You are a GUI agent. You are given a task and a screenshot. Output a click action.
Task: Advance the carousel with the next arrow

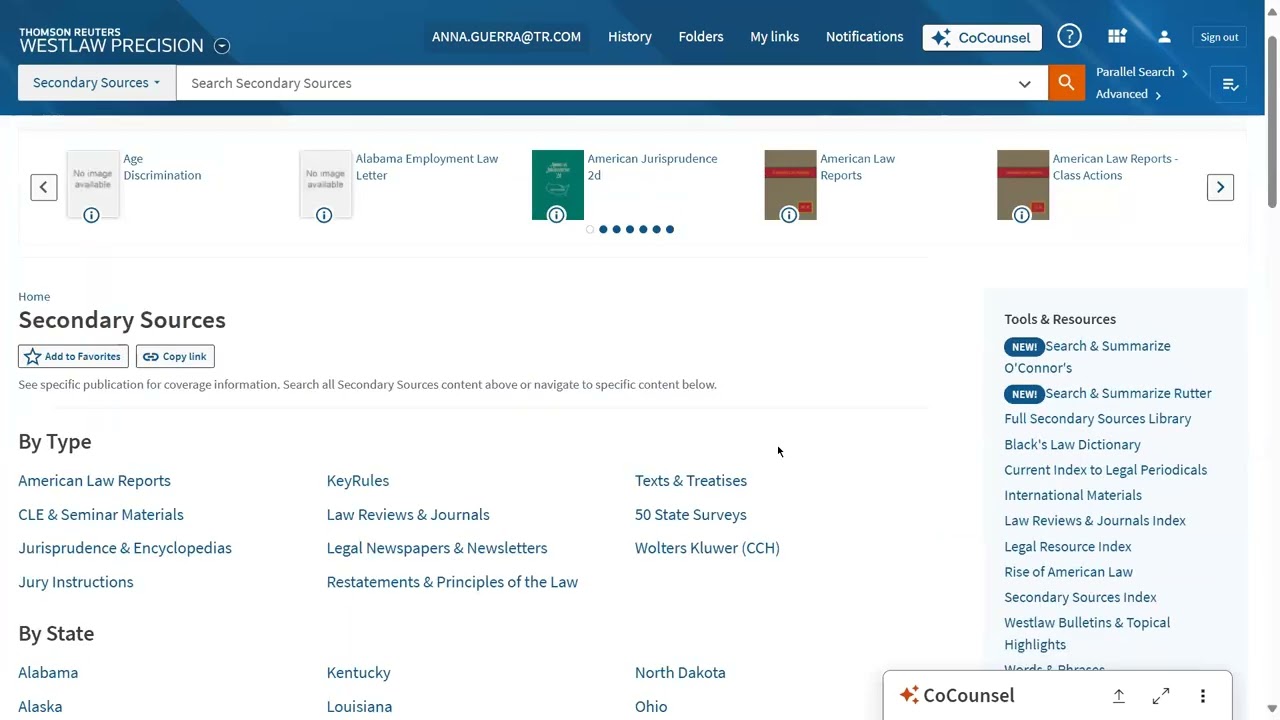1220,187
